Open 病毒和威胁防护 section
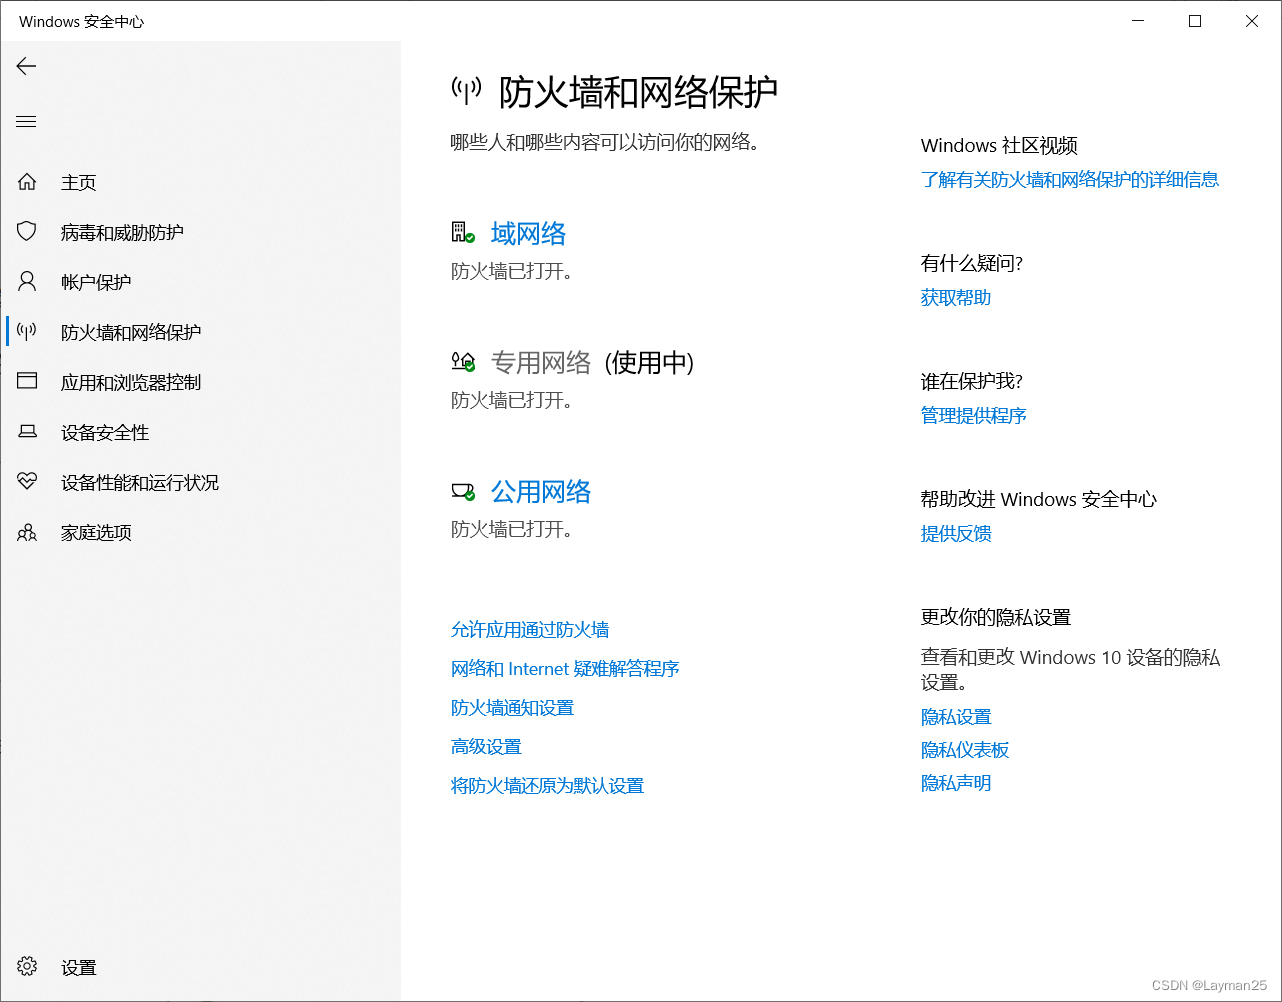1282x1002 pixels. point(122,232)
